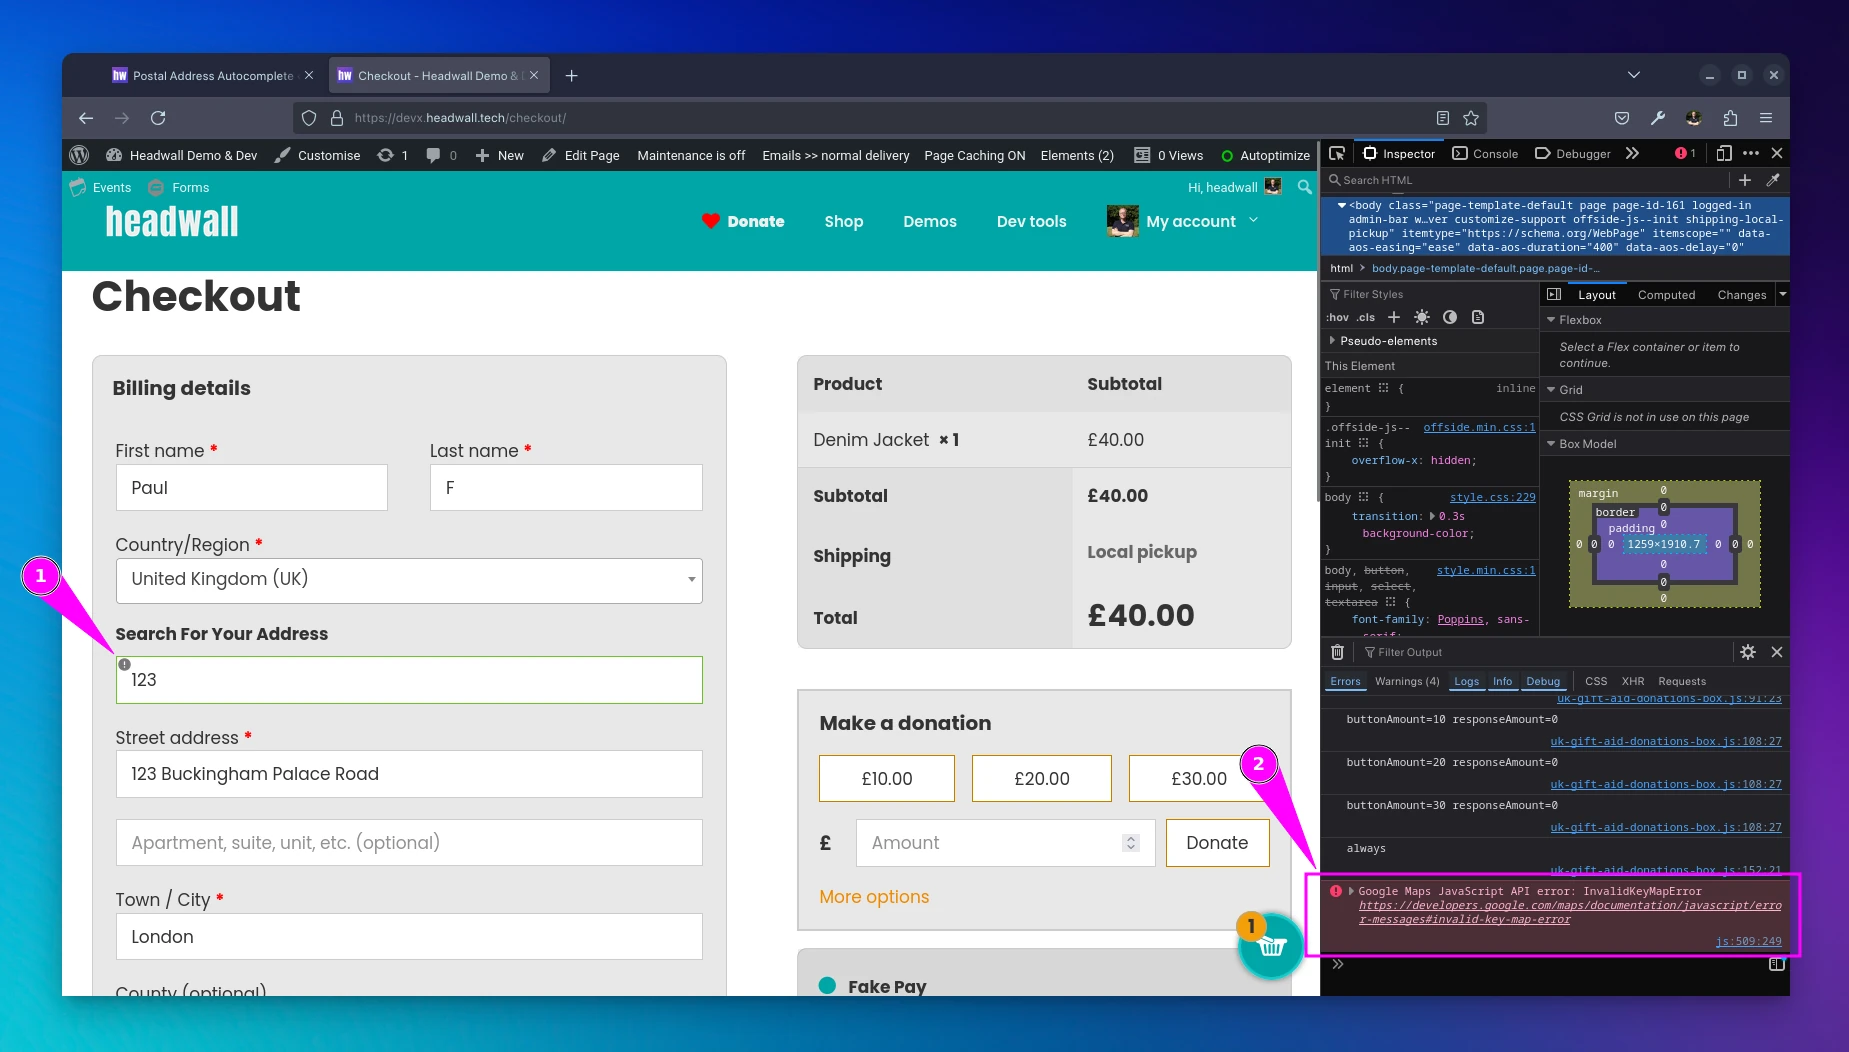Click the Donate button
The height and width of the screenshot is (1052, 1849).
point(1217,843)
